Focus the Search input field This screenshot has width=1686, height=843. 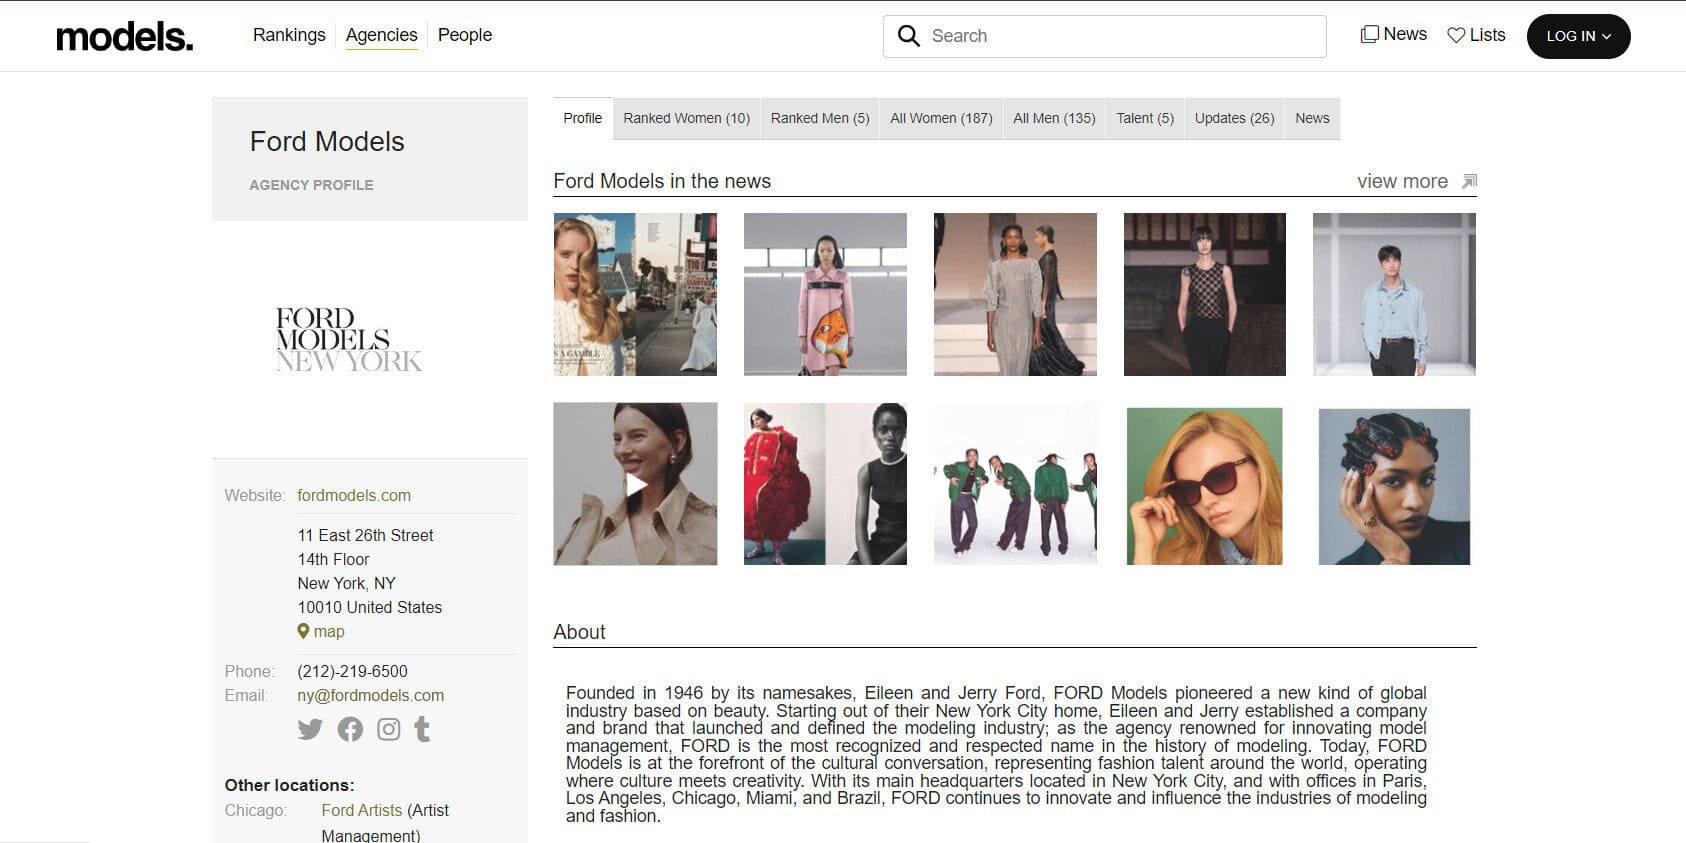coord(1105,36)
